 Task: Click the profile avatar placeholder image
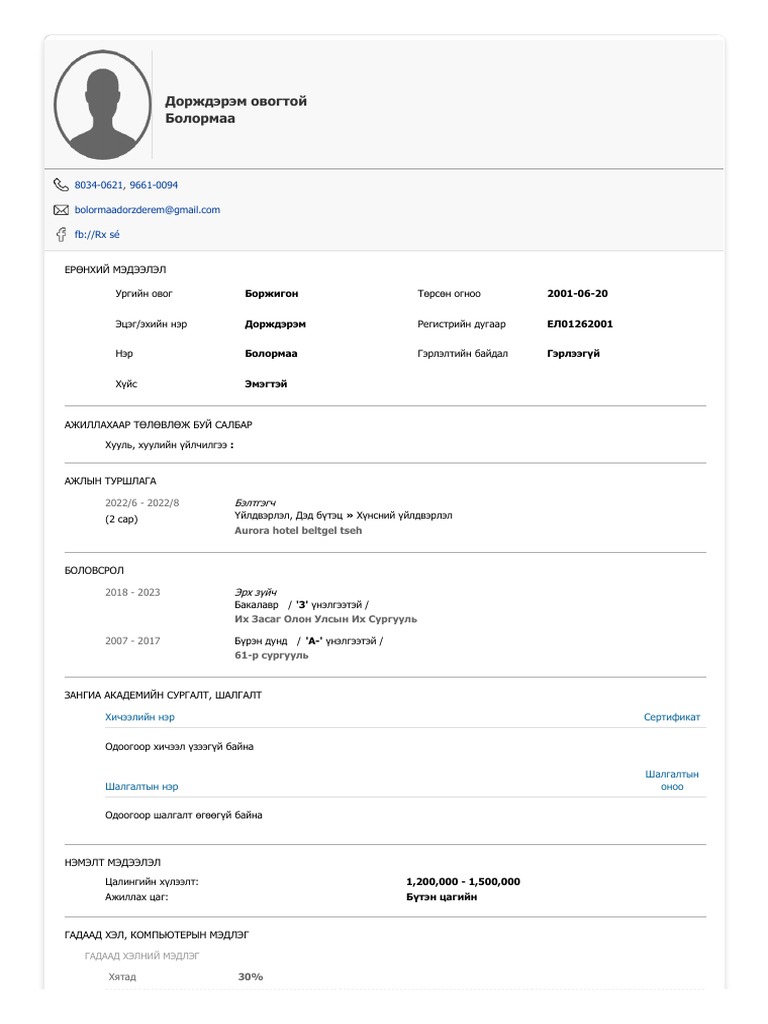coord(103,105)
